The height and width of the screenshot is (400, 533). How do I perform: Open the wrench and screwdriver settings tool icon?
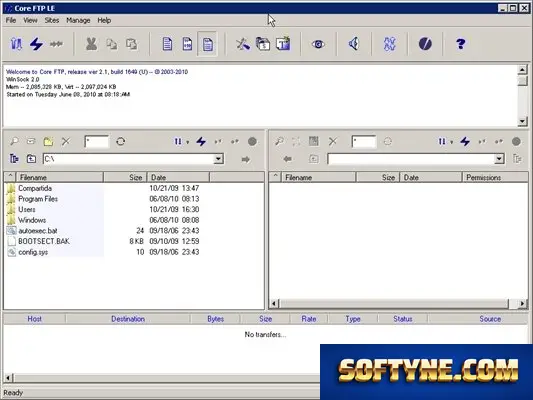pos(243,44)
